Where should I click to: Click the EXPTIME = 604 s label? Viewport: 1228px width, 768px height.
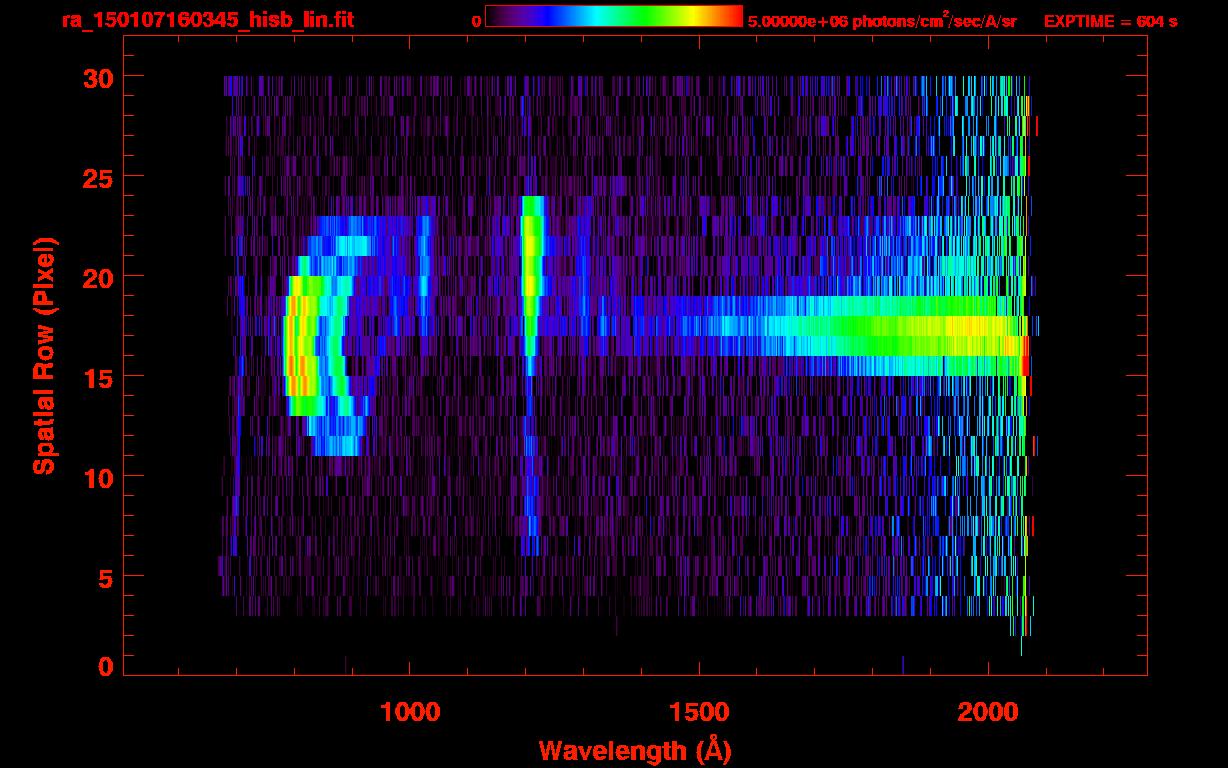(x=1110, y=21)
